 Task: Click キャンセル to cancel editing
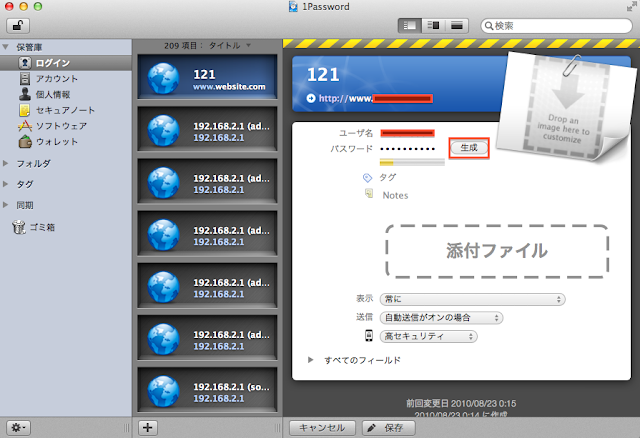(322, 428)
